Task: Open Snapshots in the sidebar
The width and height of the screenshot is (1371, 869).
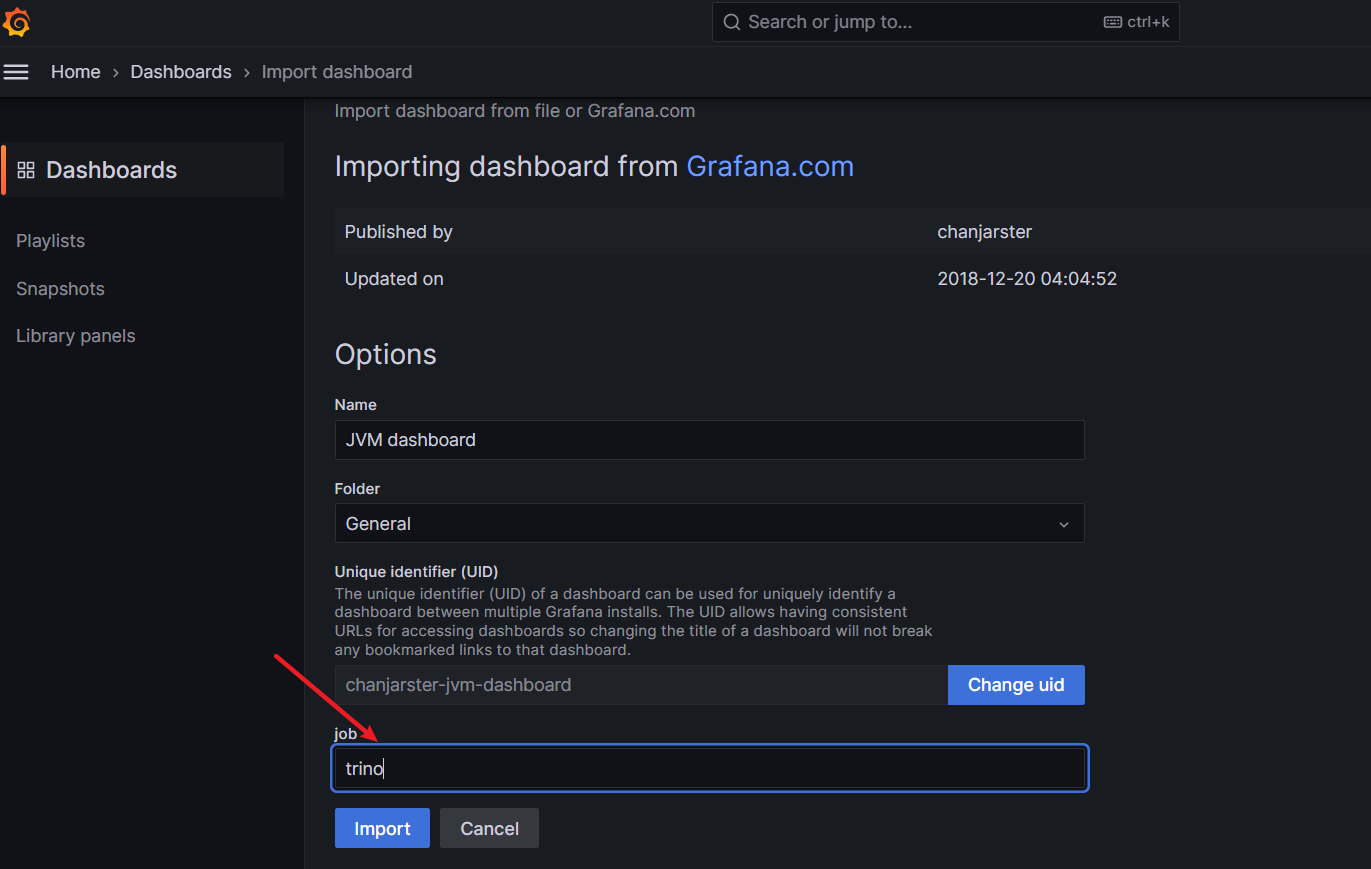Action: tap(60, 289)
